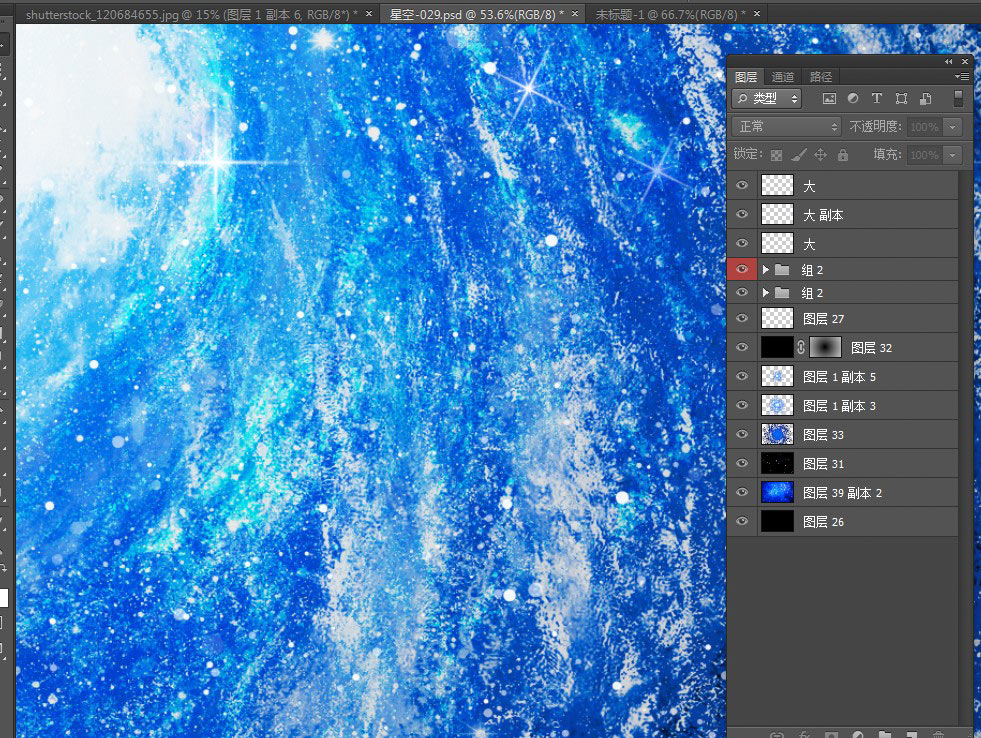
Task: Switch to the 通道 channels tab
Action: click(783, 76)
